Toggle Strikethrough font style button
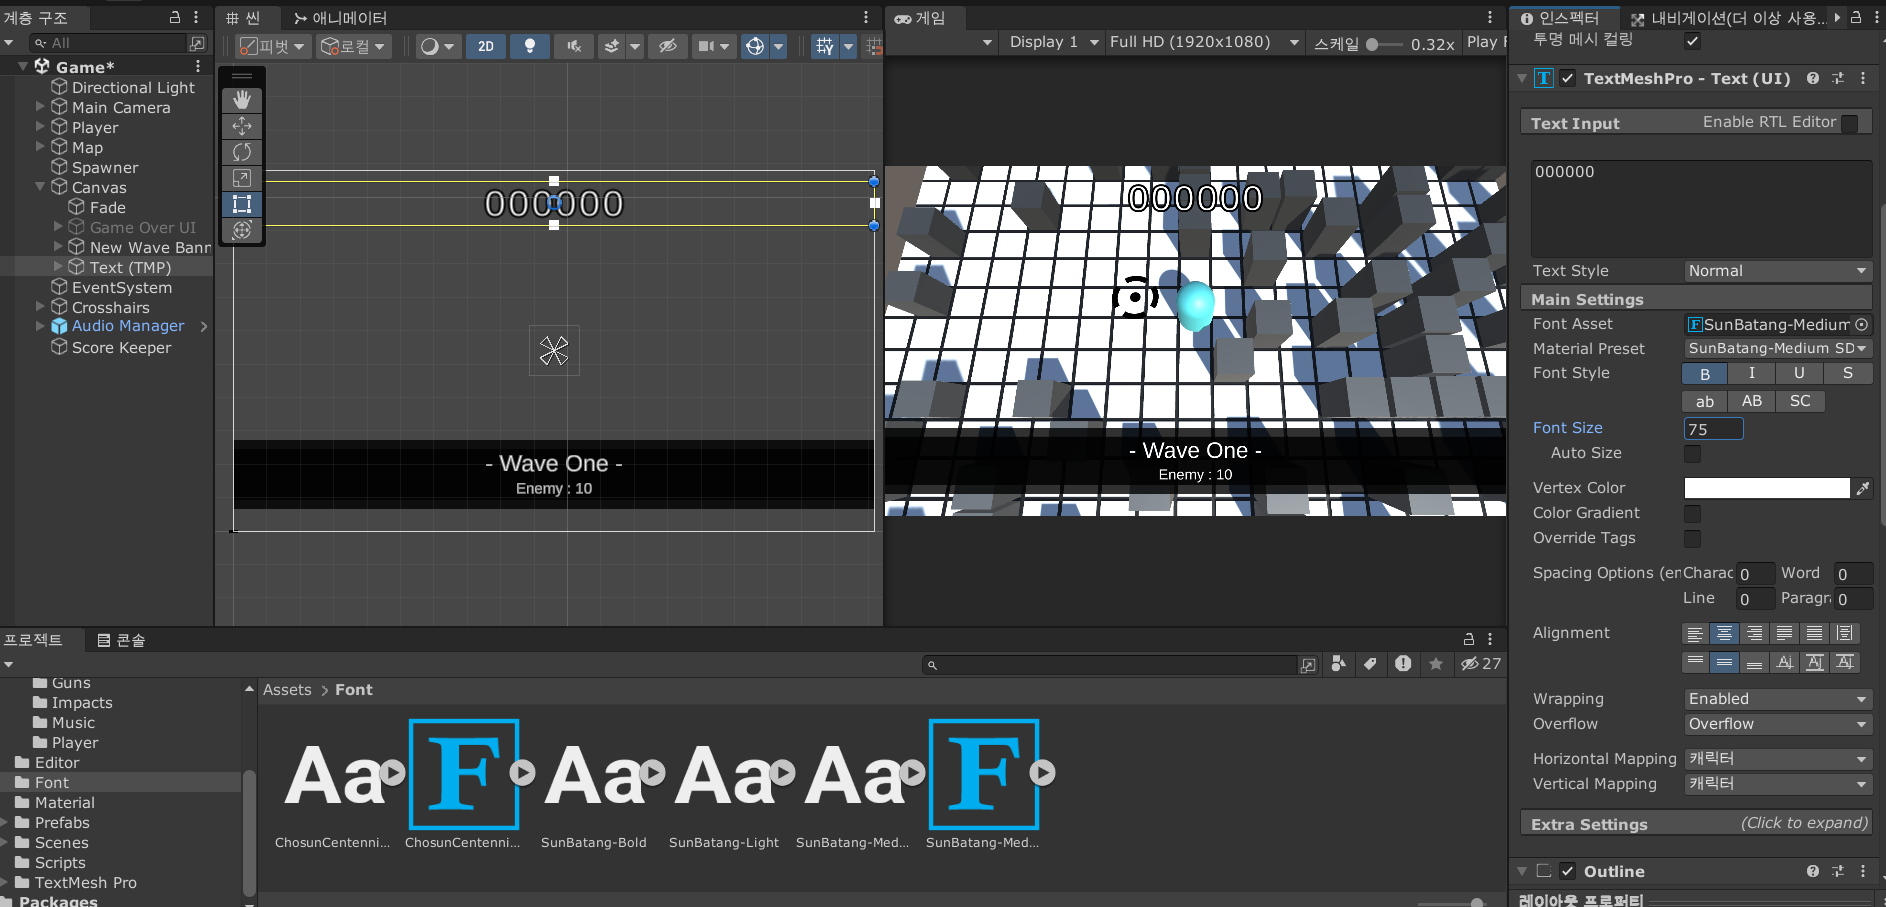Screen dimensions: 1886x907 pyautogui.click(x=1848, y=373)
